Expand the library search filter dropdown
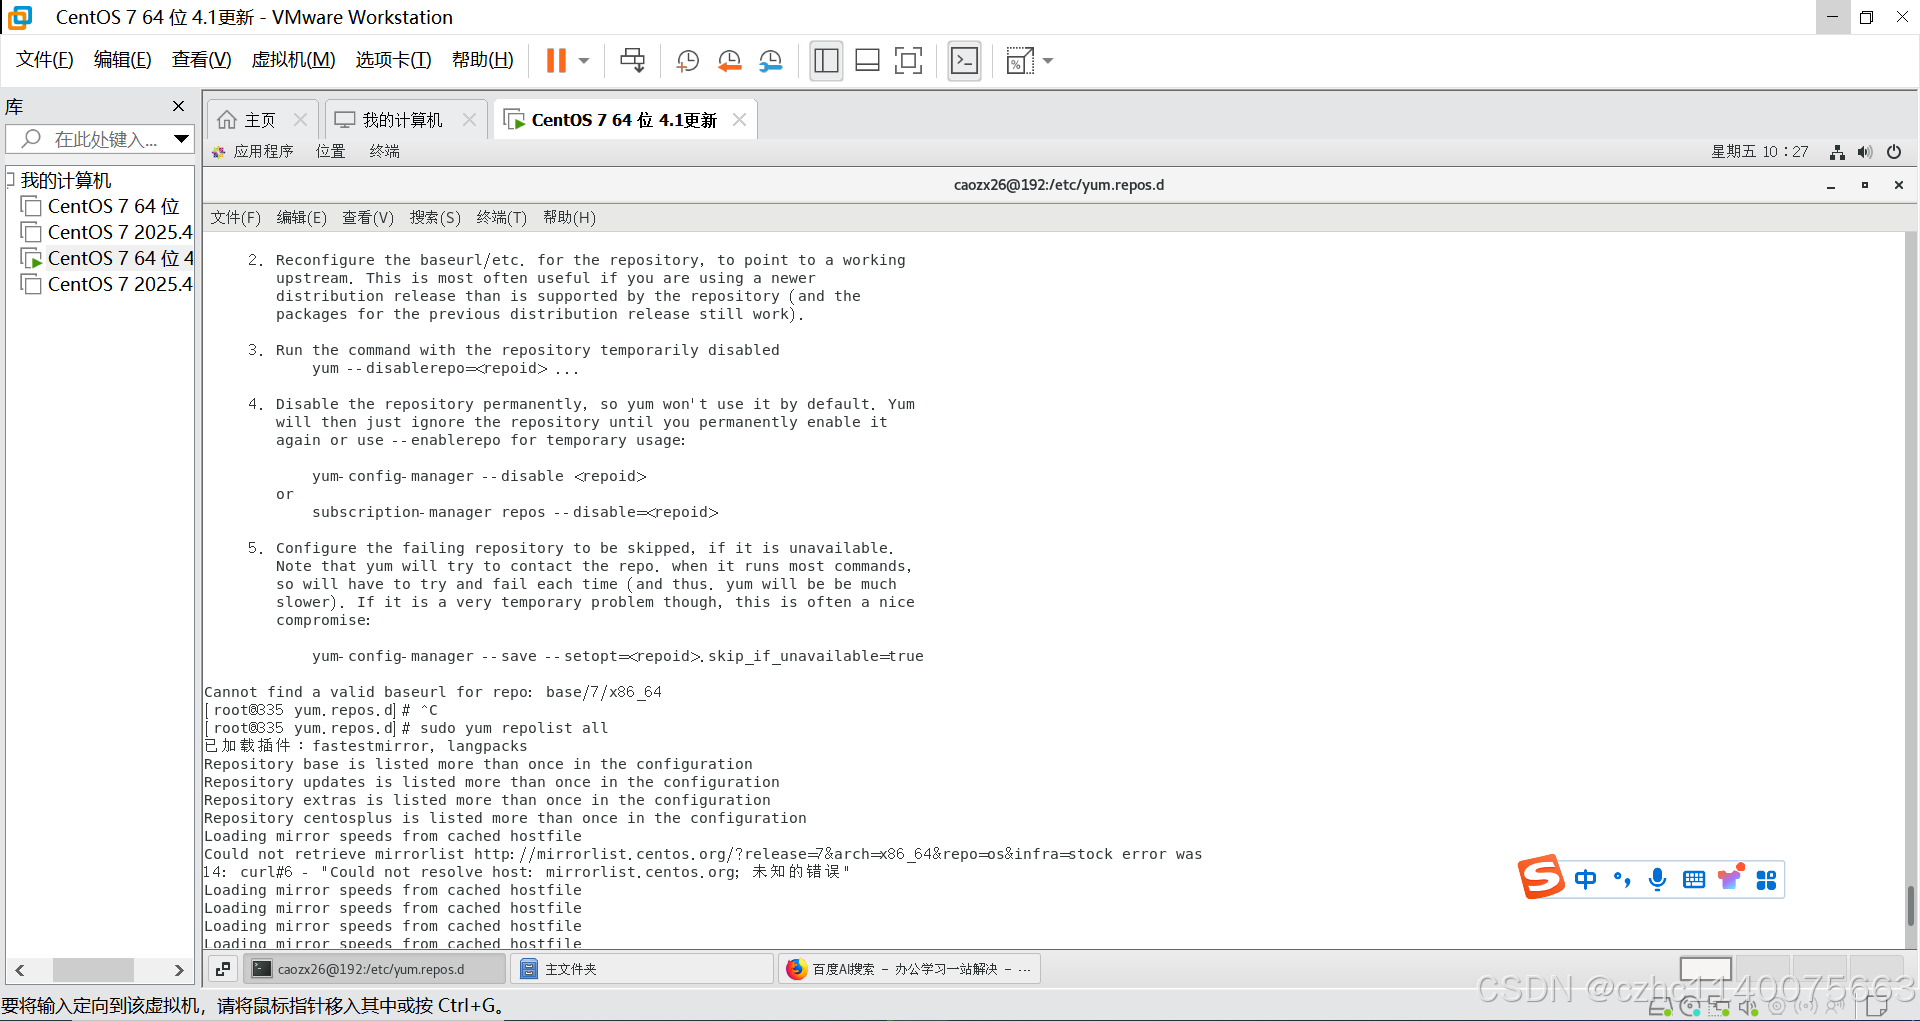This screenshot has width=1920, height=1021. [x=181, y=139]
